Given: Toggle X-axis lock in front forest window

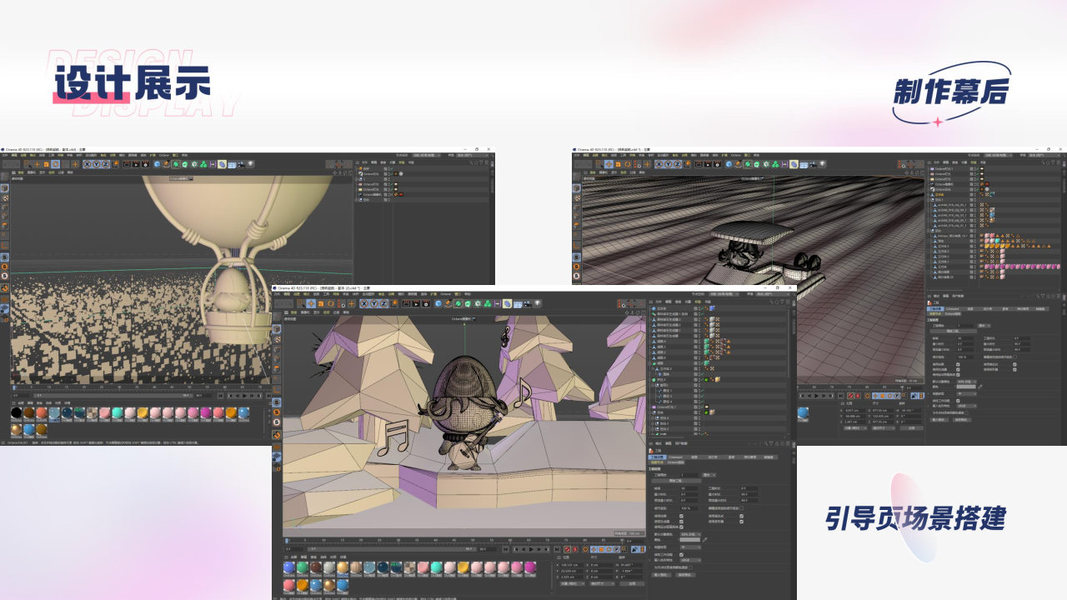Looking at the screenshot, I should click(x=364, y=303).
